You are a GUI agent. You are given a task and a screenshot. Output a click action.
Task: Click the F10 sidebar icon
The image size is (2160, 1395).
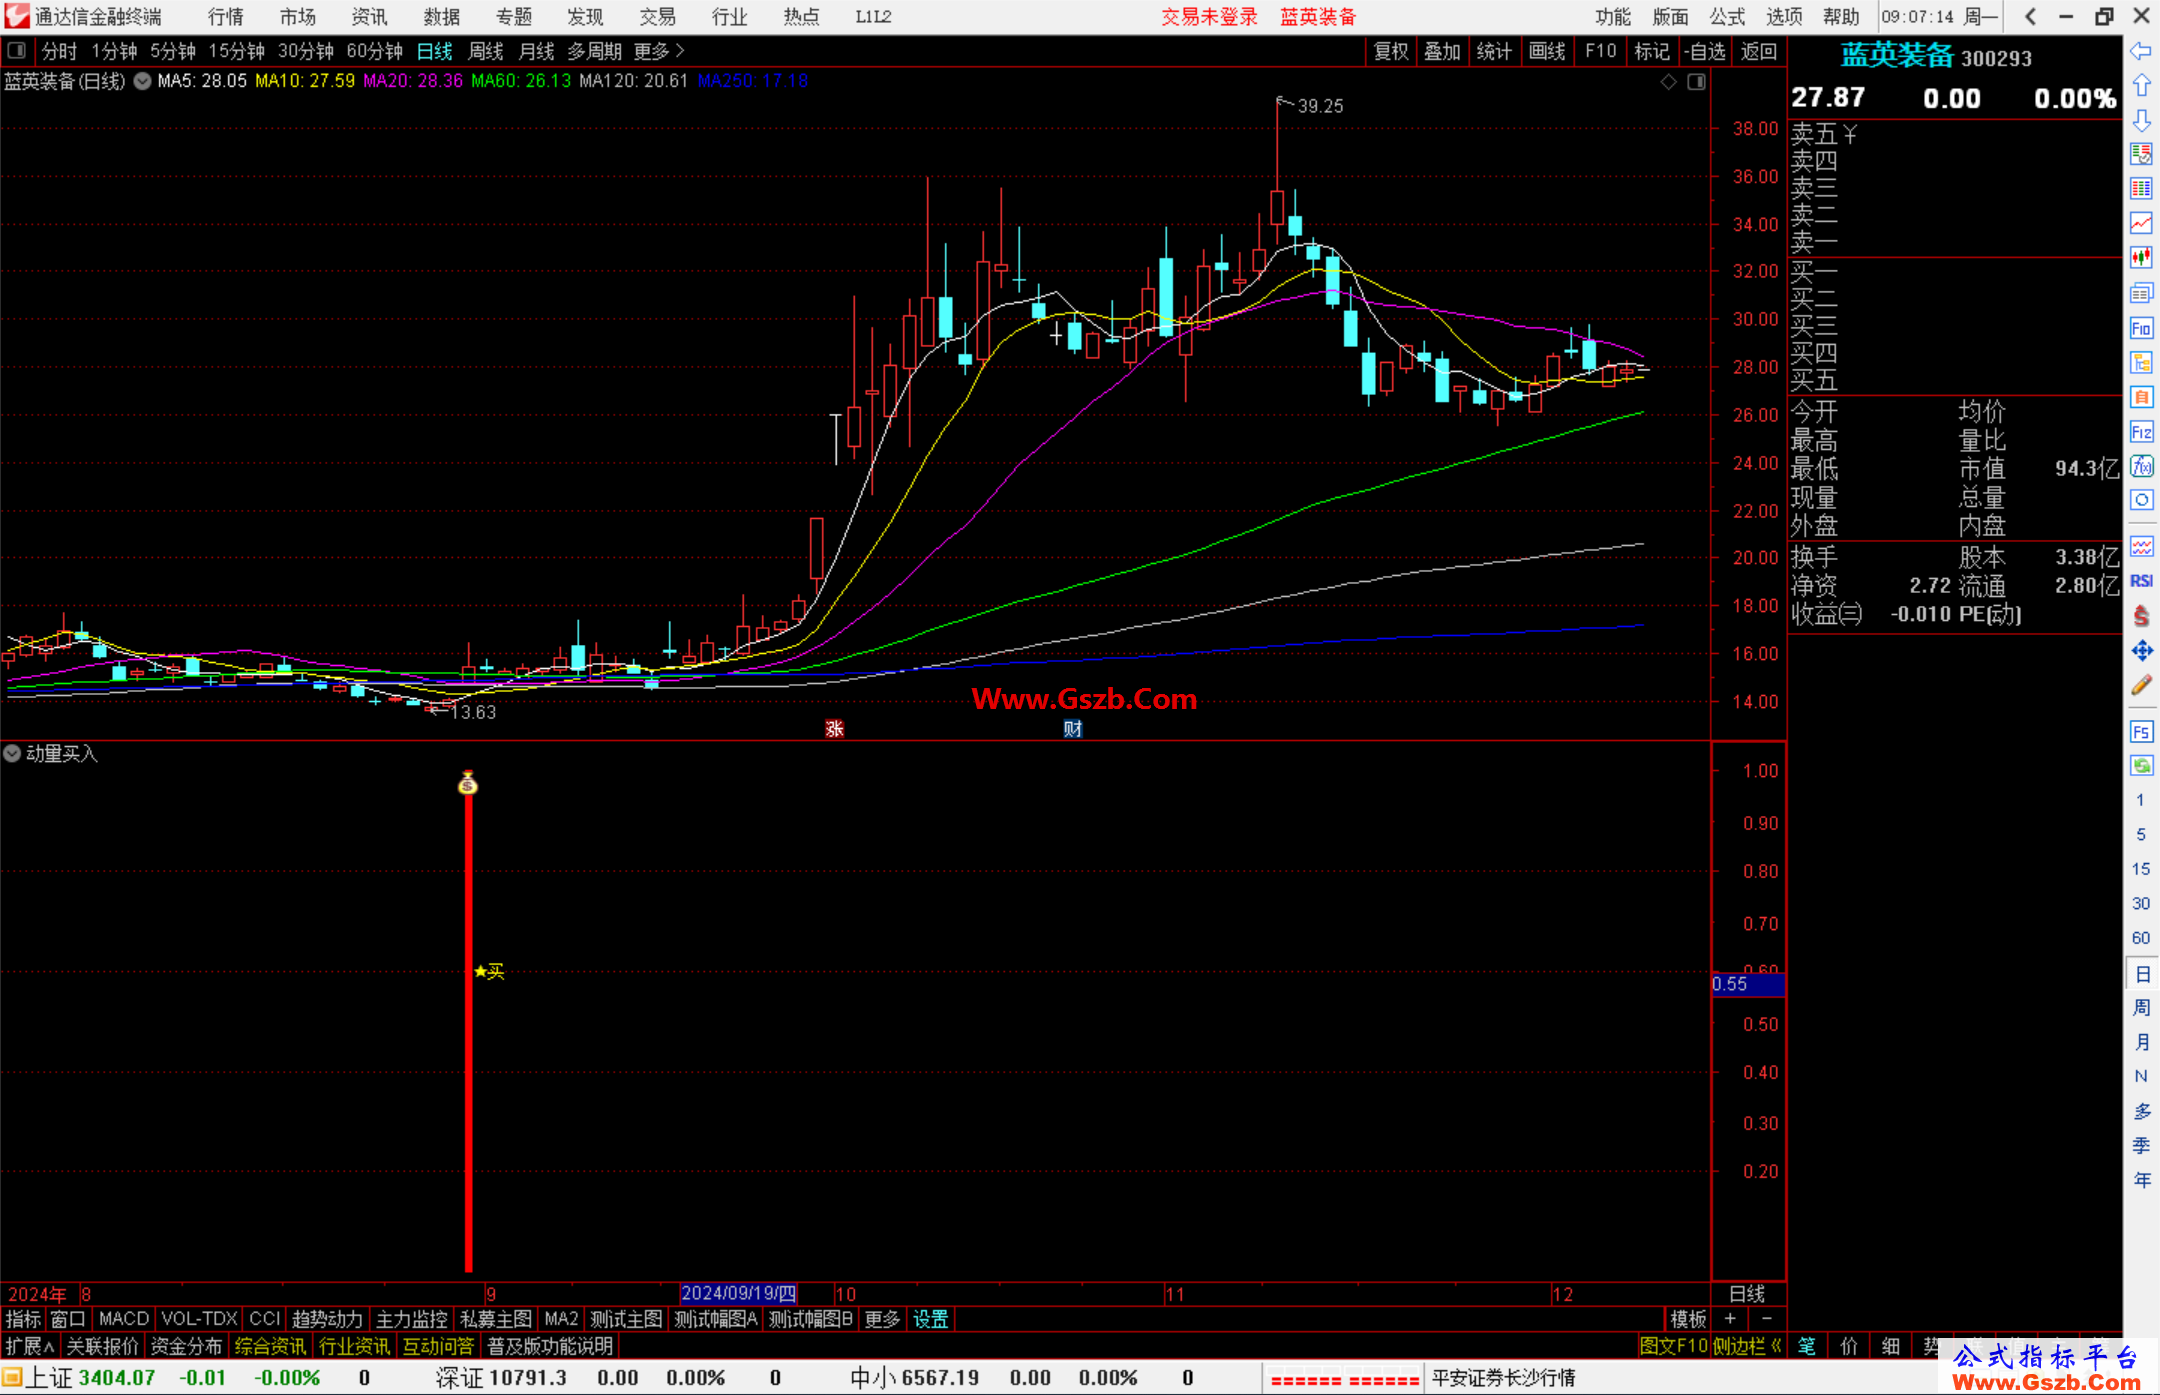click(2141, 328)
